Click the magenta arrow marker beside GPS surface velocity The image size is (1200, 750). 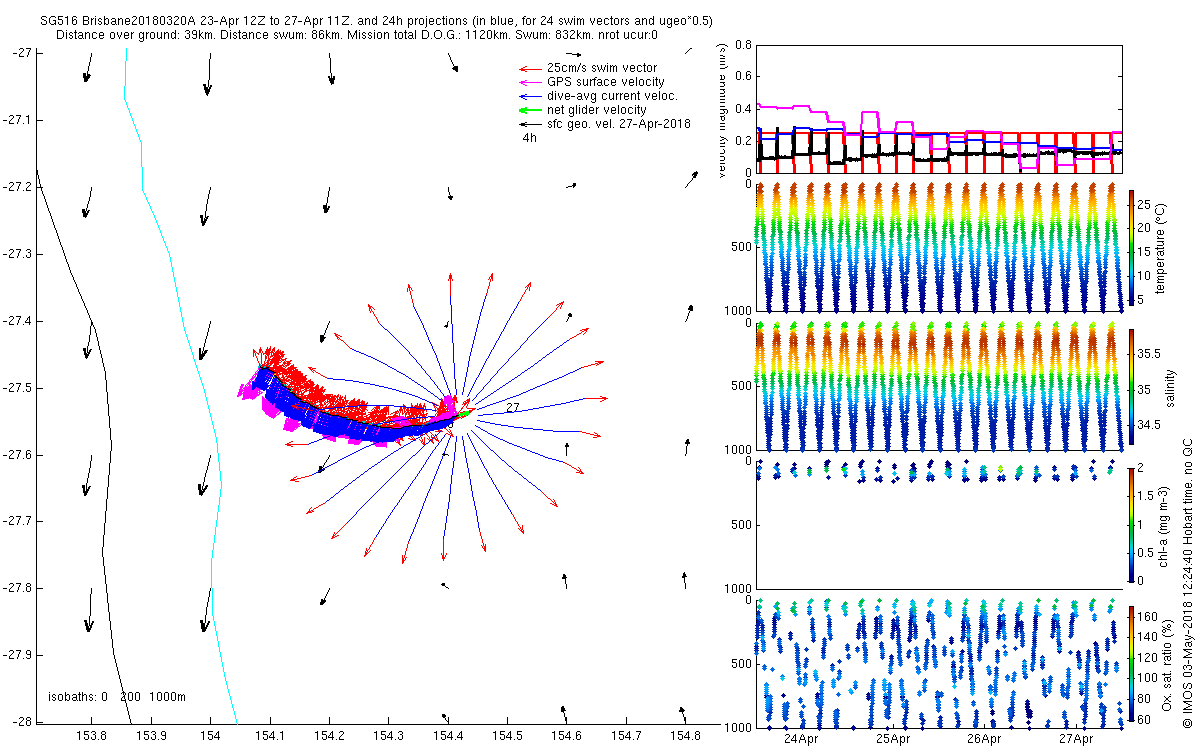point(531,82)
